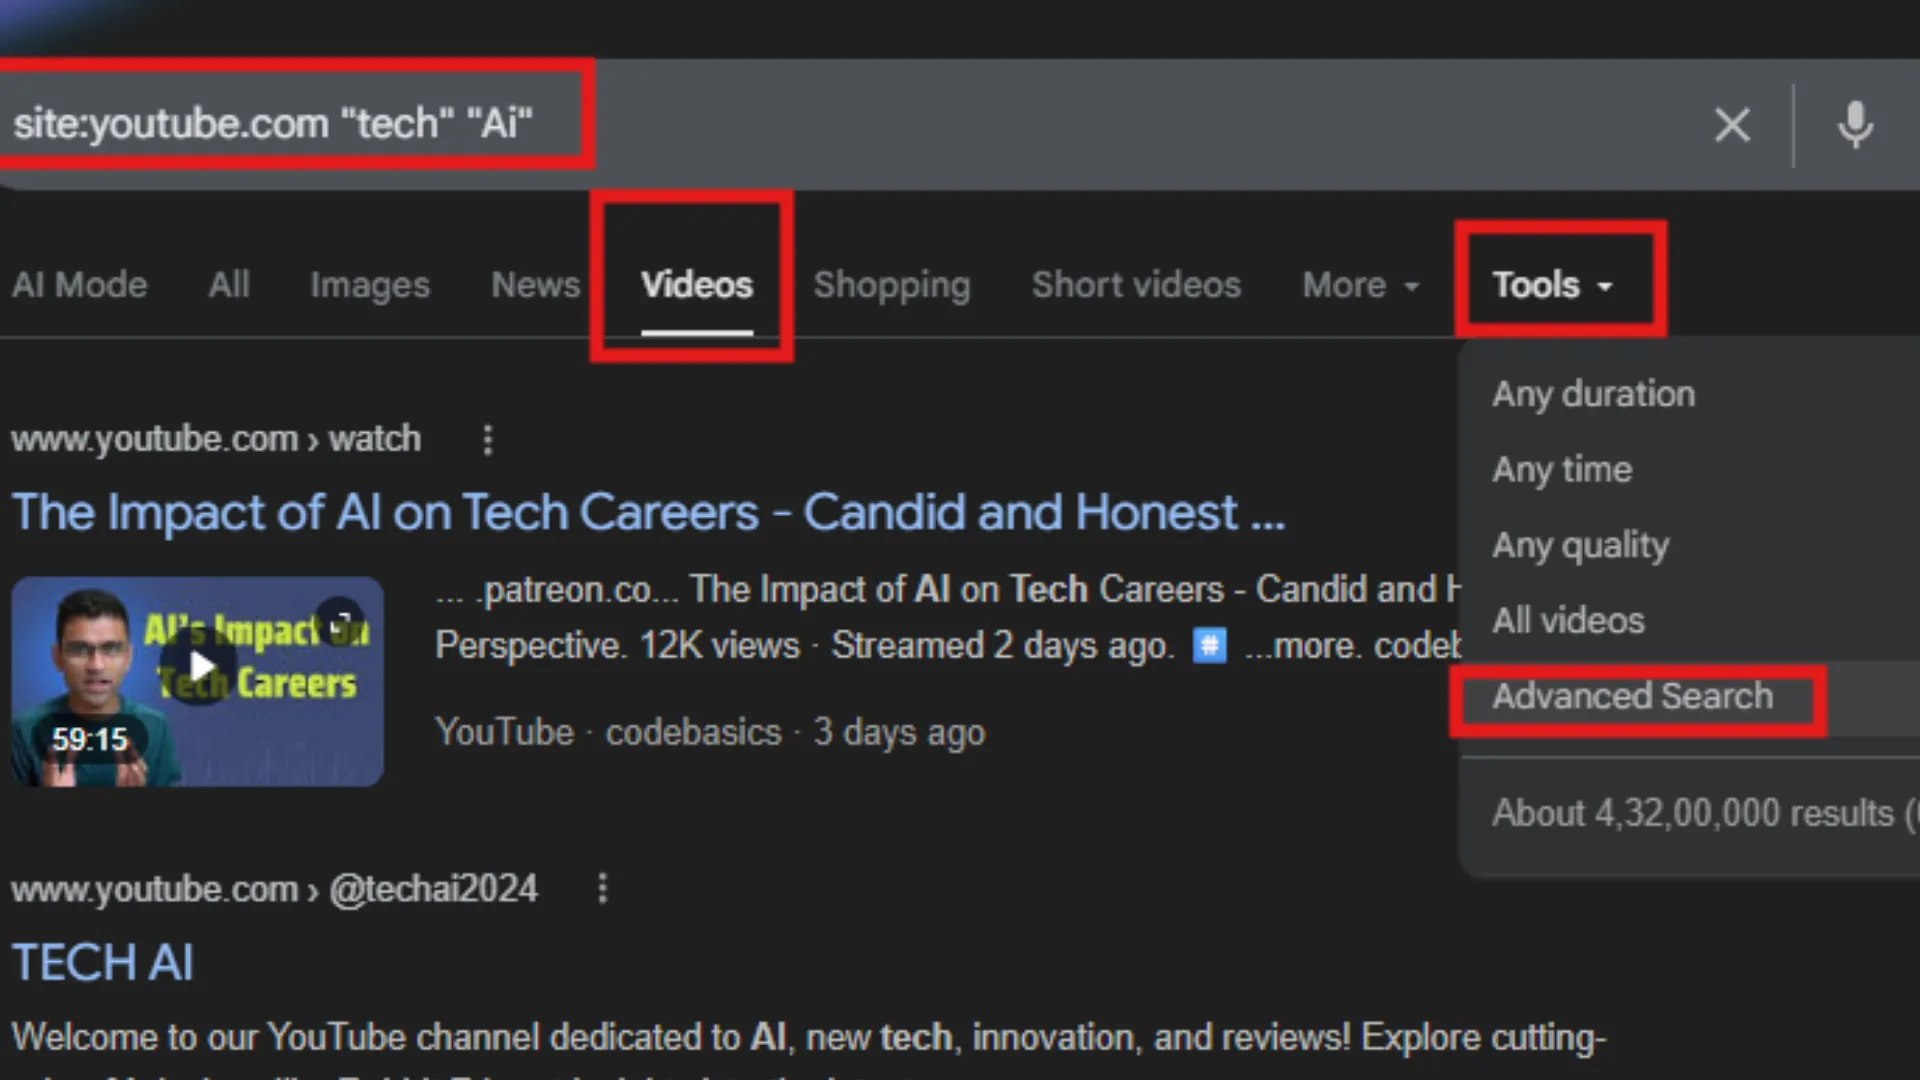Image resolution: width=1920 pixels, height=1080 pixels.
Task: Switch to the Images tab
Action: tap(369, 285)
